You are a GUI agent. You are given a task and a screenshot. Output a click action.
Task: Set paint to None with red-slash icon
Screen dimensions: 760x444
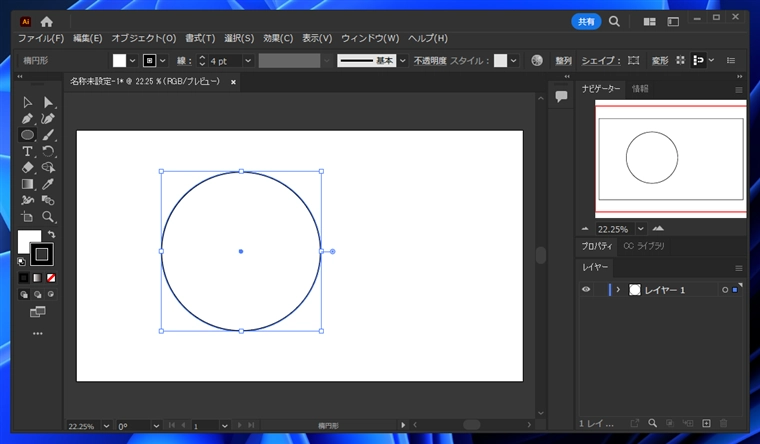[51, 277]
